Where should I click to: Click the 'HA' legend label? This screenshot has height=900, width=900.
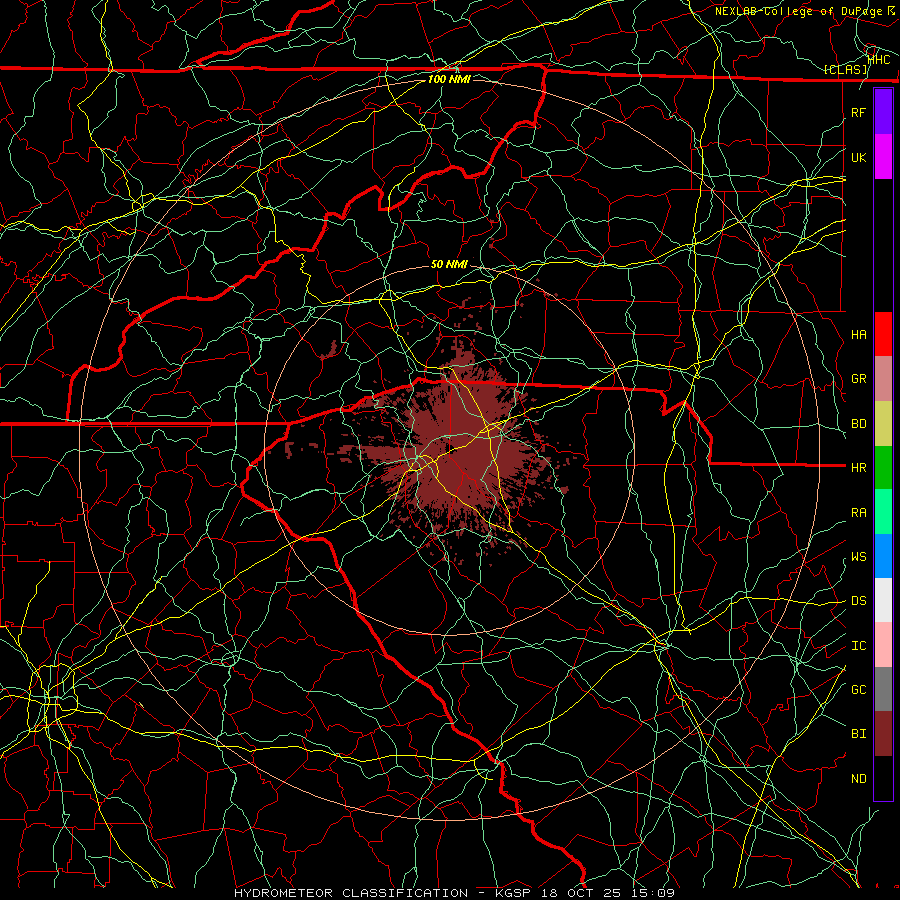coord(858,334)
